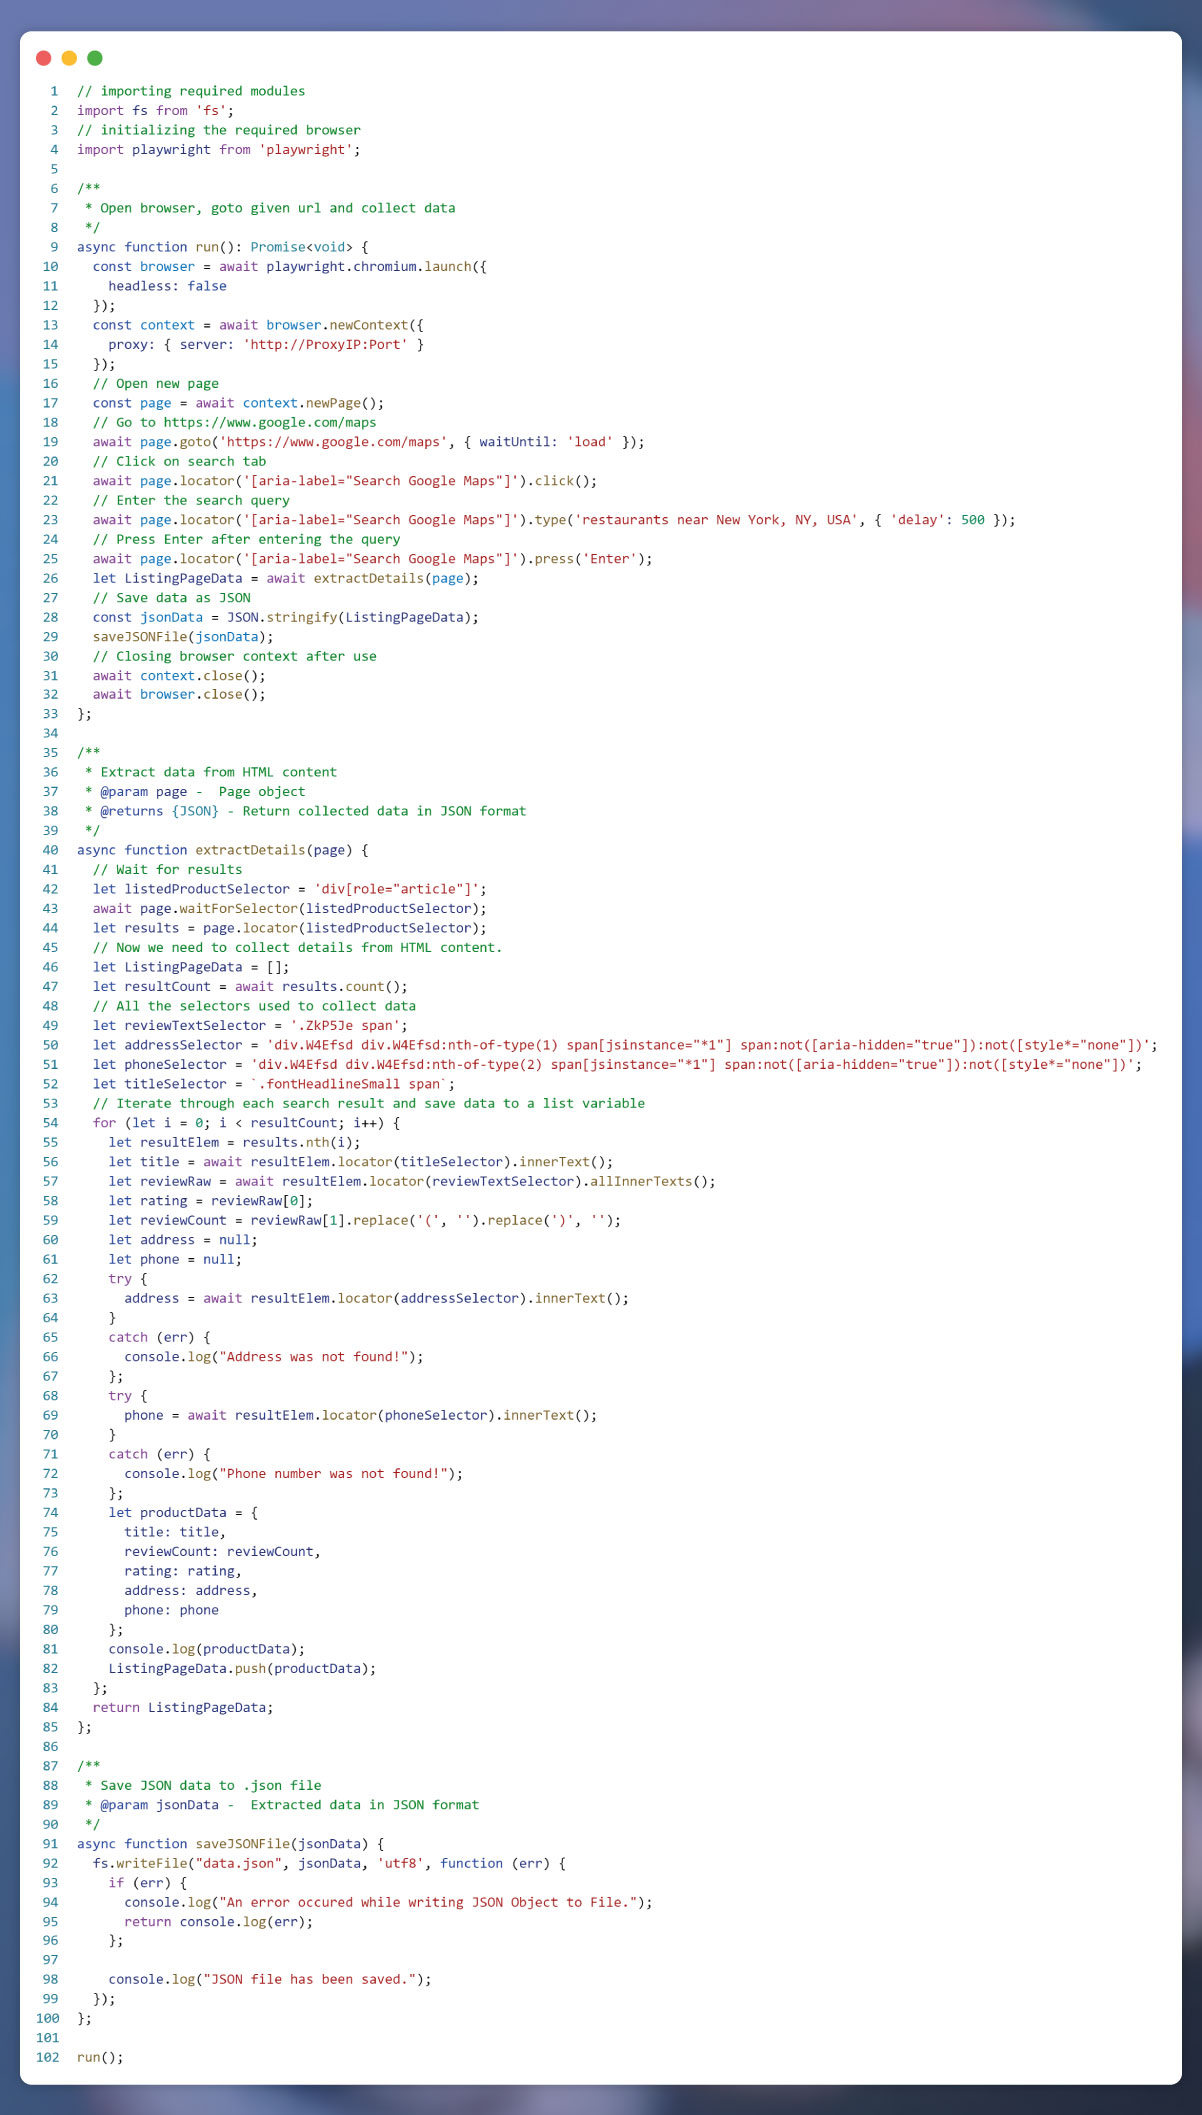Click 'return ListingPageData;' line
Viewport: 1202px width, 2115px height.
(x=183, y=1708)
